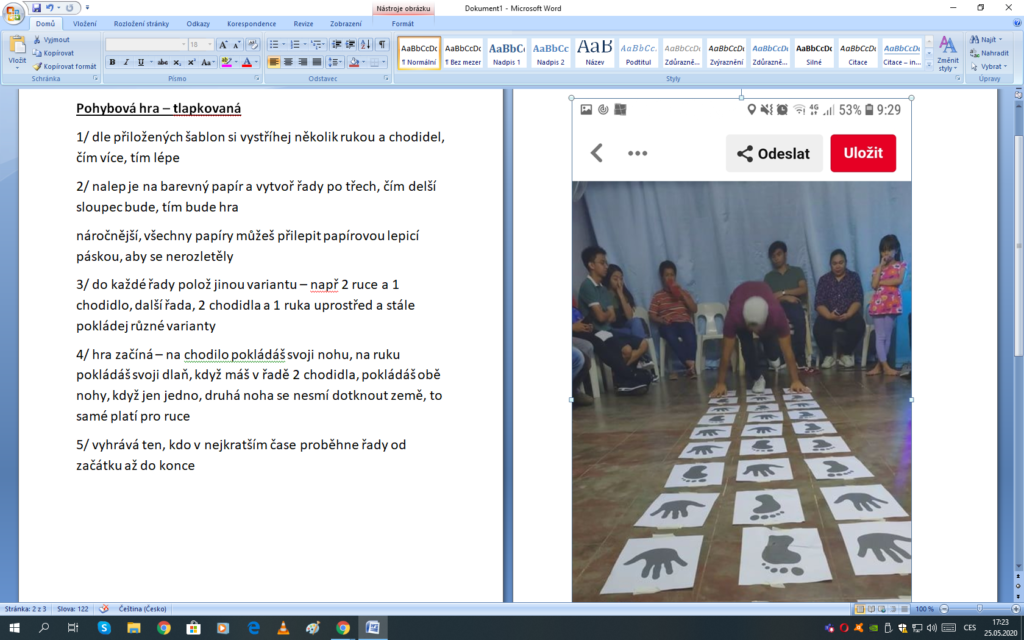This screenshot has width=1024, height=640.
Task: Click the Stránka: 2 z 3 page indicator
Action: pyautogui.click(x=25, y=609)
